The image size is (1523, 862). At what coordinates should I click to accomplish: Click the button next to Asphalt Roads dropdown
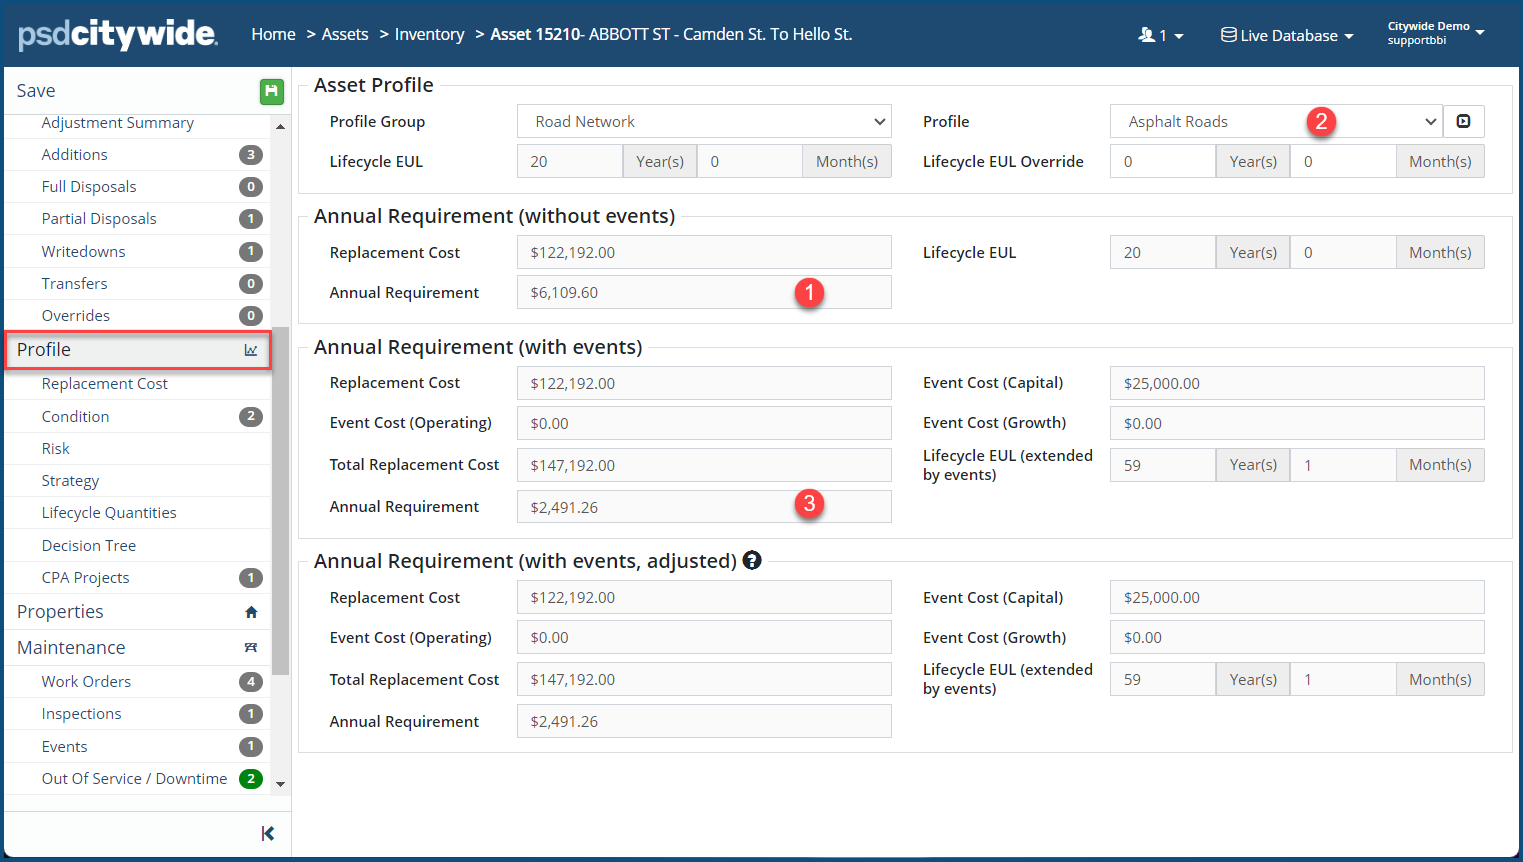click(x=1463, y=122)
